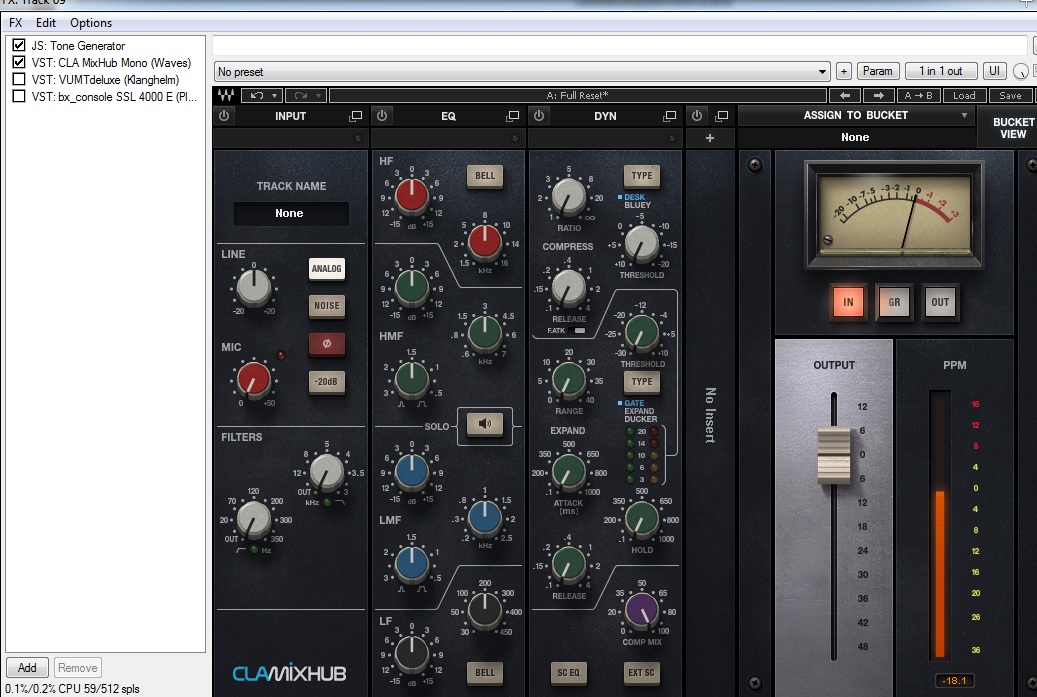Click the Param button
Viewport: 1037px width, 697px height.
(878, 71)
